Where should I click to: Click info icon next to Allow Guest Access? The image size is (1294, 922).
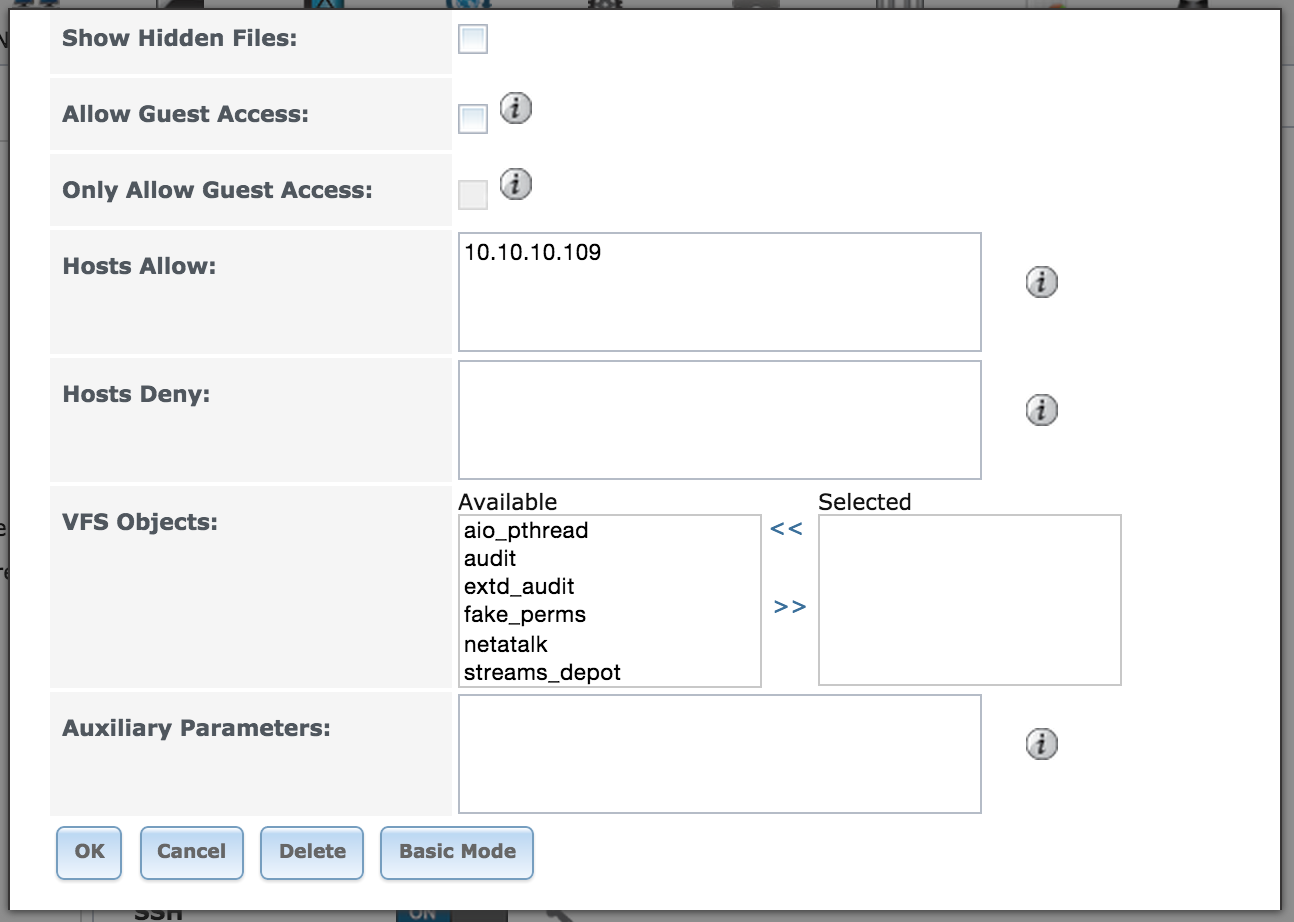point(515,108)
